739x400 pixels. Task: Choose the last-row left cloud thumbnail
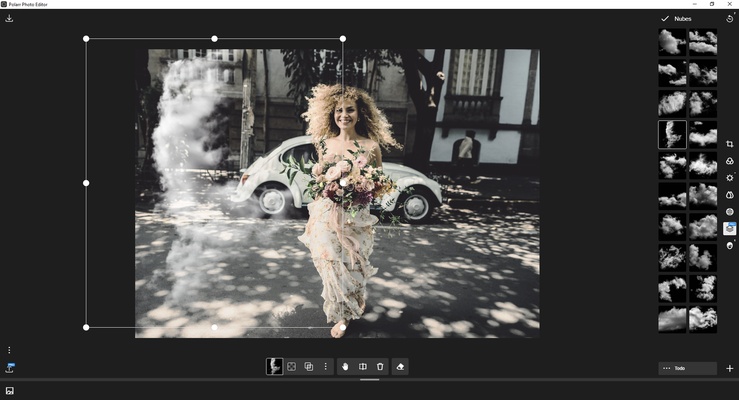(672, 319)
